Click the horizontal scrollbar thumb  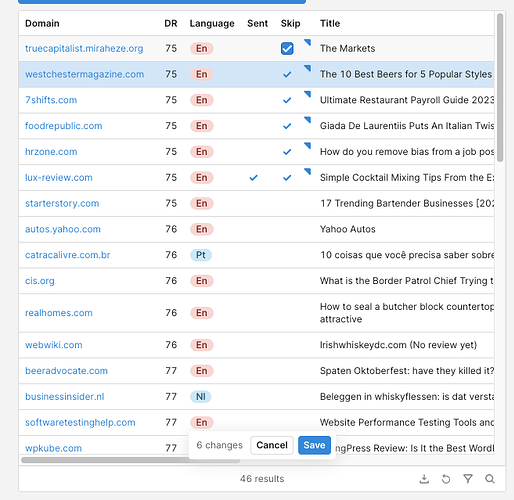[131, 460]
